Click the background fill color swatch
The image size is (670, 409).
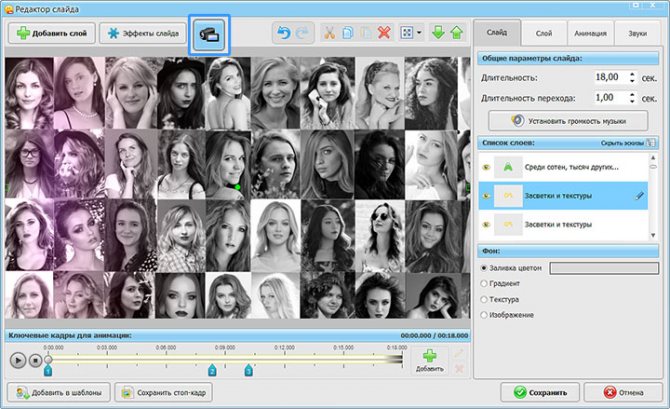coord(603,267)
